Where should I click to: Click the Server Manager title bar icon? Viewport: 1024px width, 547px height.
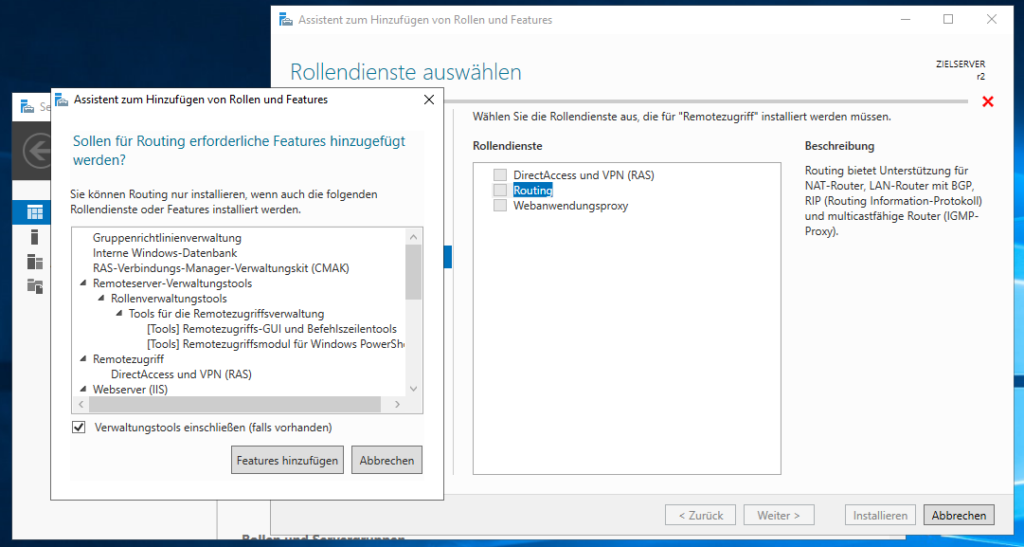pos(27,106)
